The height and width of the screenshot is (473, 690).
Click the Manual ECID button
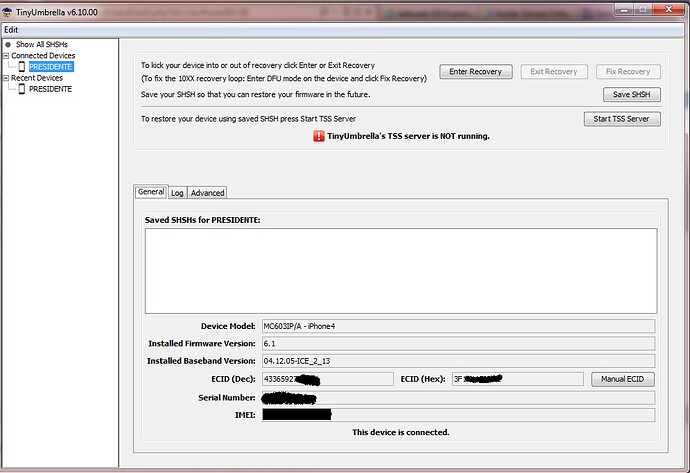[622, 379]
